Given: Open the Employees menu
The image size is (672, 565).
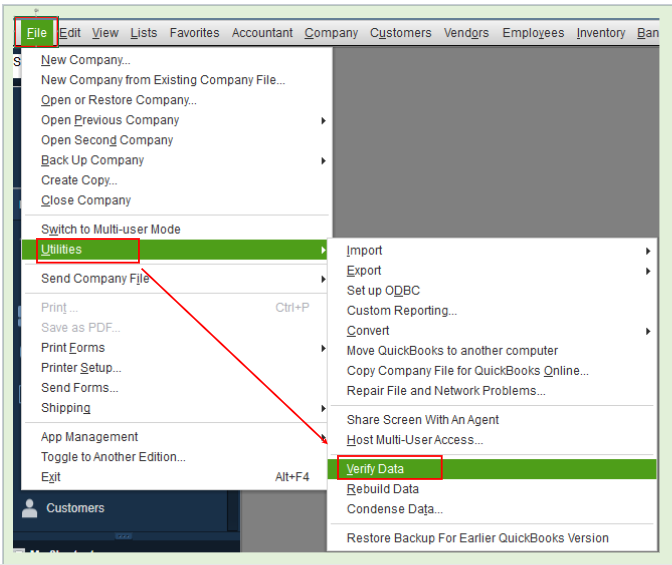Looking at the screenshot, I should [x=533, y=33].
